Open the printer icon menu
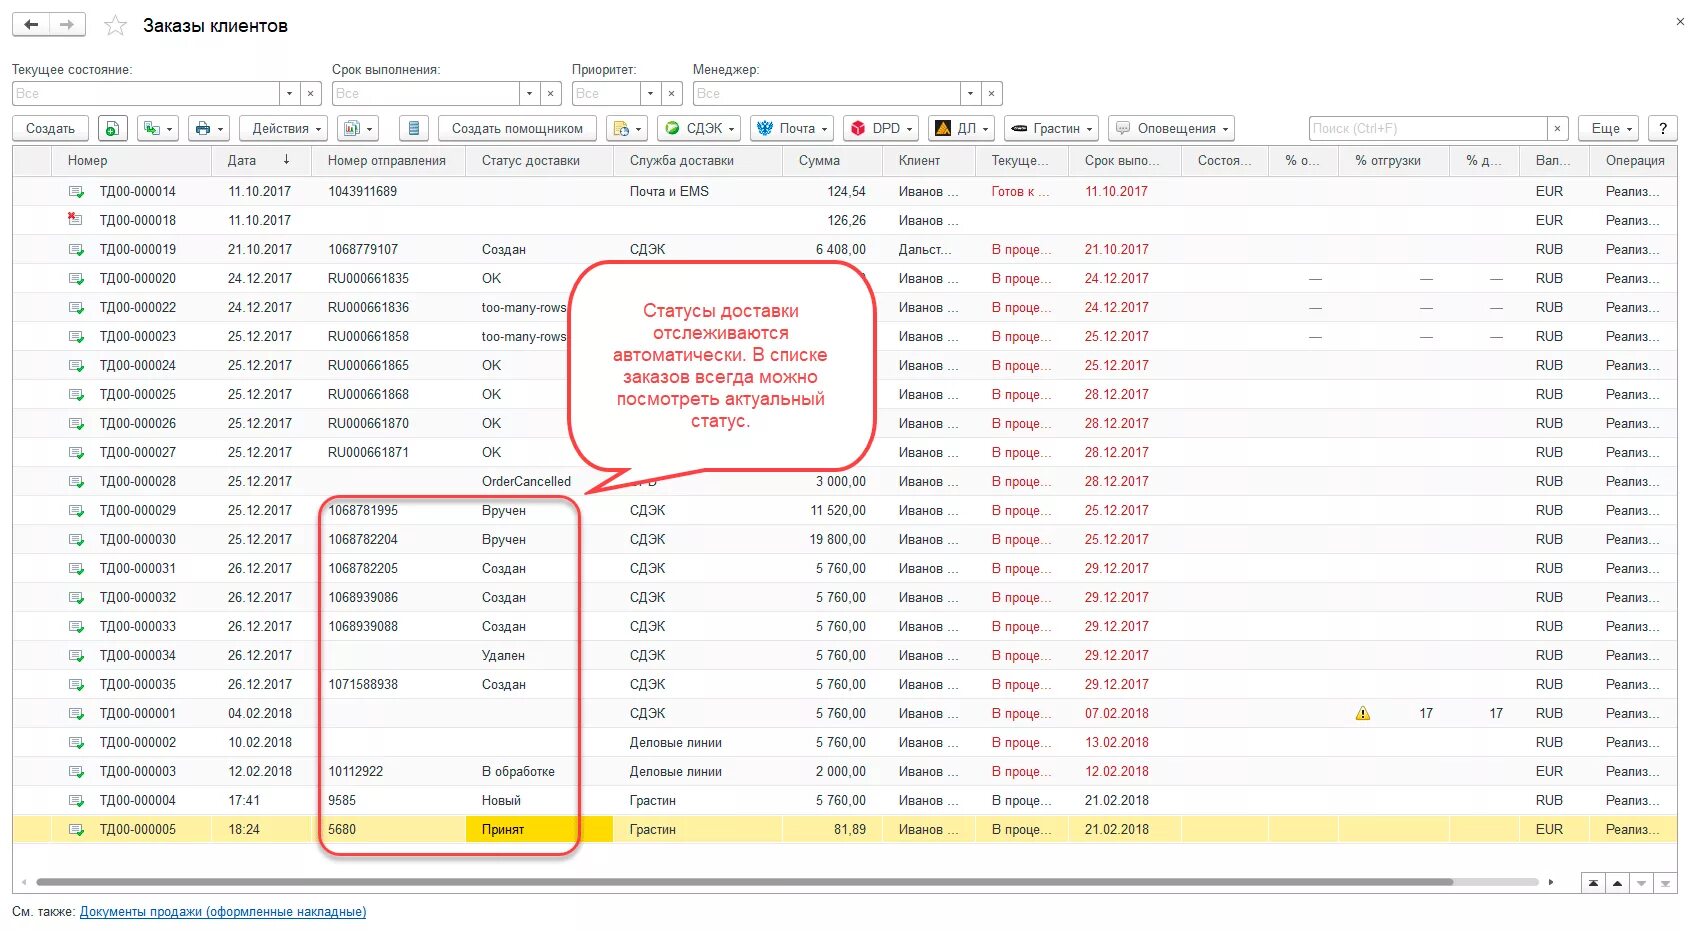Screen dimensions: 1697x931 point(209,128)
